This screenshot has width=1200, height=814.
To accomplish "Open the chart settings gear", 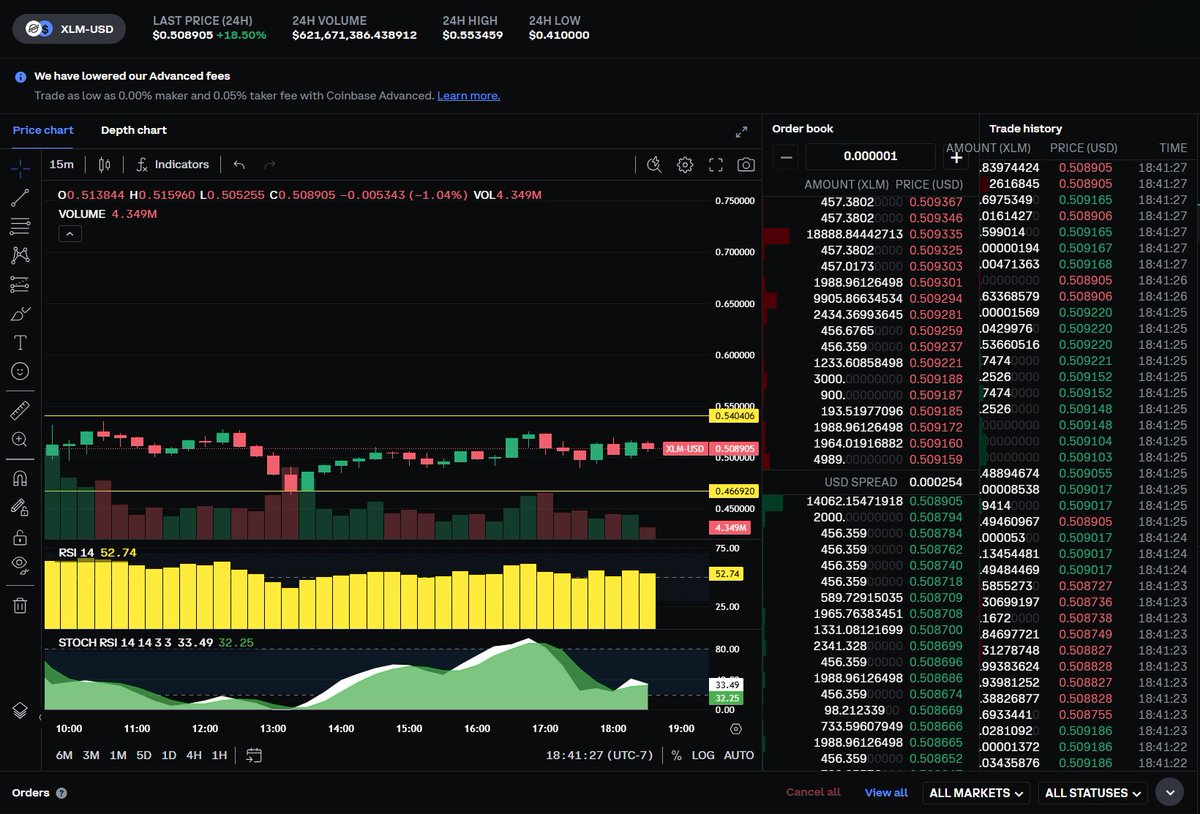I will tap(685, 165).
